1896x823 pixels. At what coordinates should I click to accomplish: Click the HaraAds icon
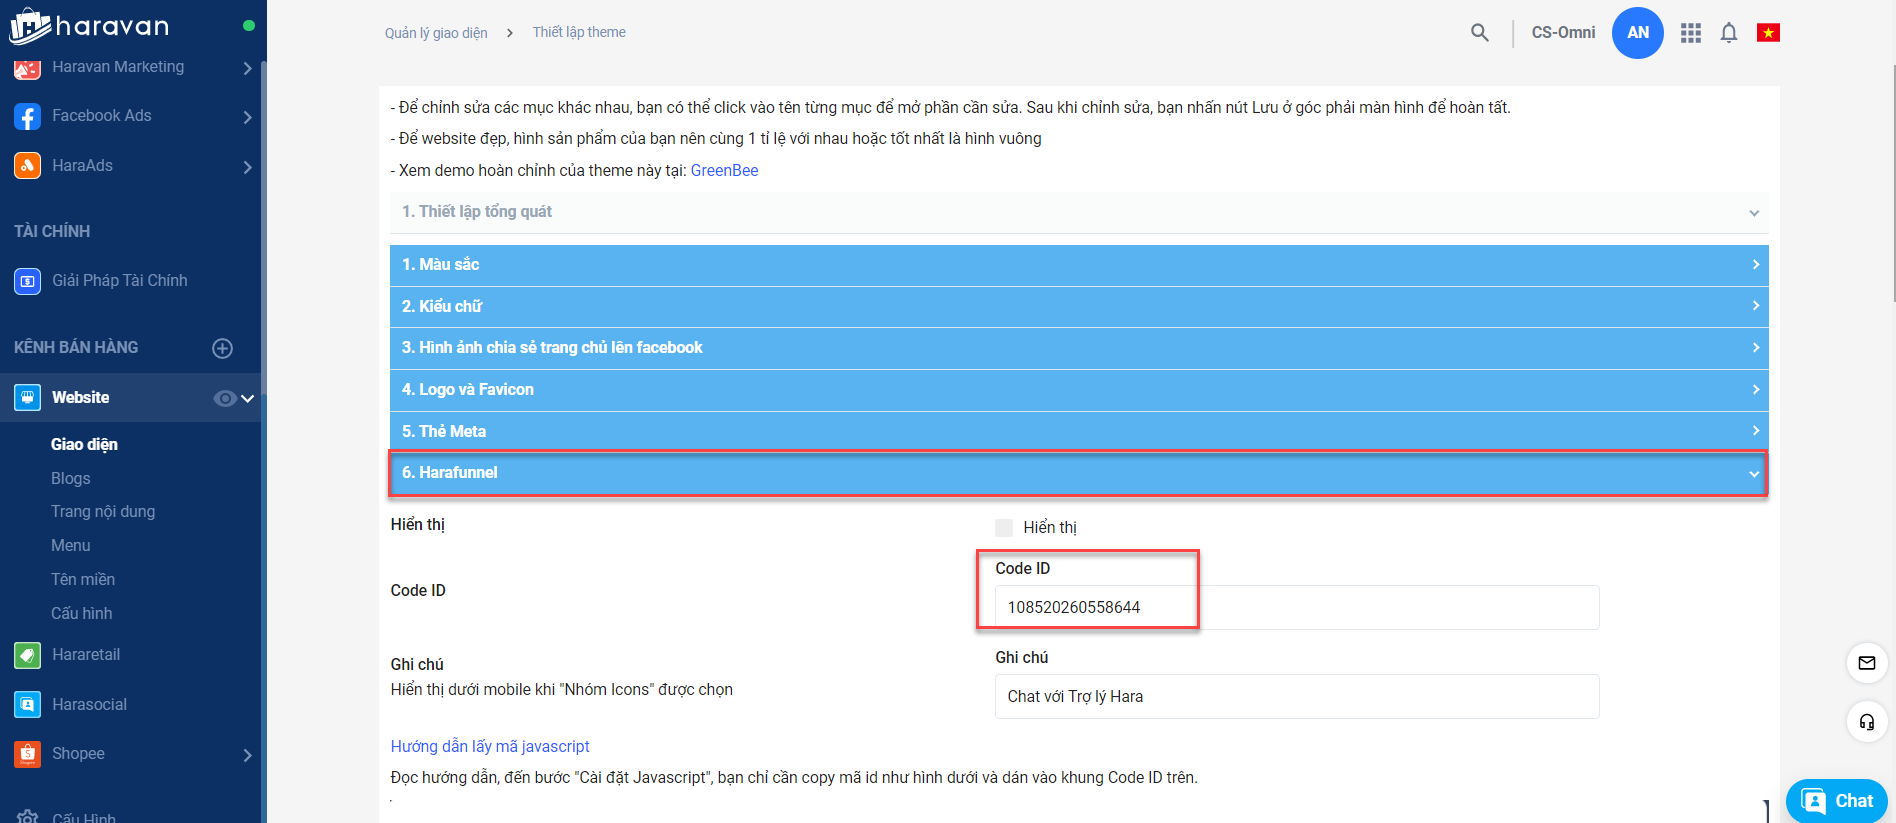(x=27, y=166)
